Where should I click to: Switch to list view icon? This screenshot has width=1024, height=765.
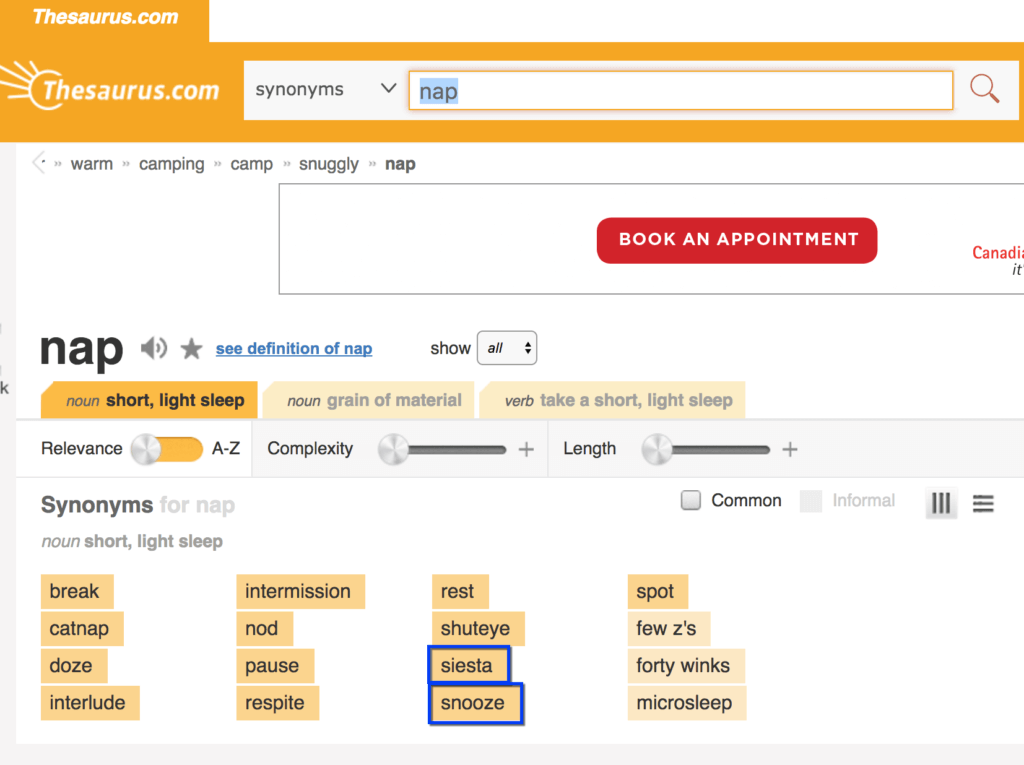click(983, 503)
